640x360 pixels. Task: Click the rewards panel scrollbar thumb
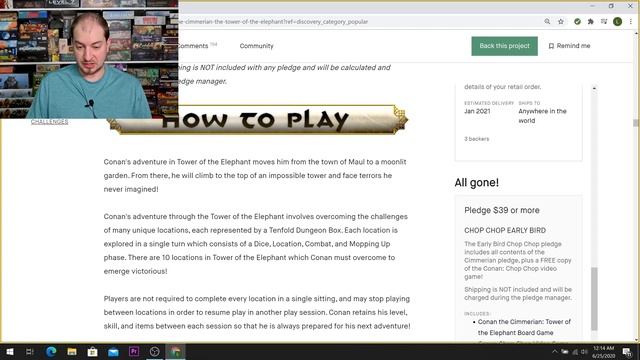click(594, 299)
